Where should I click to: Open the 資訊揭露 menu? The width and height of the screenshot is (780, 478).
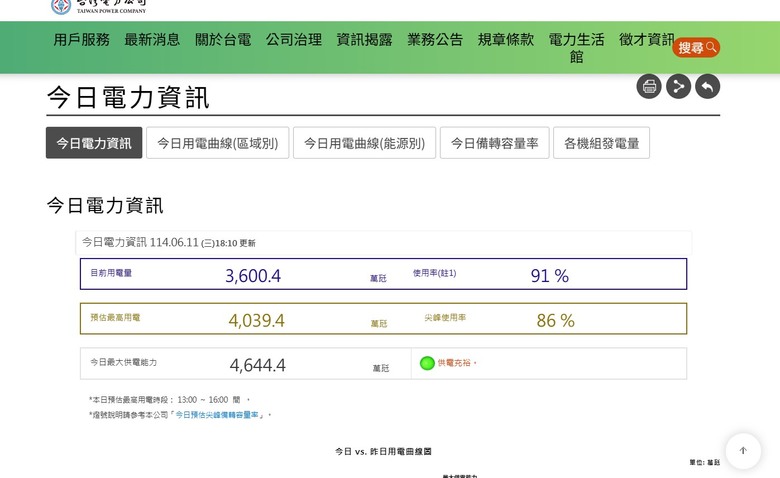[x=364, y=40]
